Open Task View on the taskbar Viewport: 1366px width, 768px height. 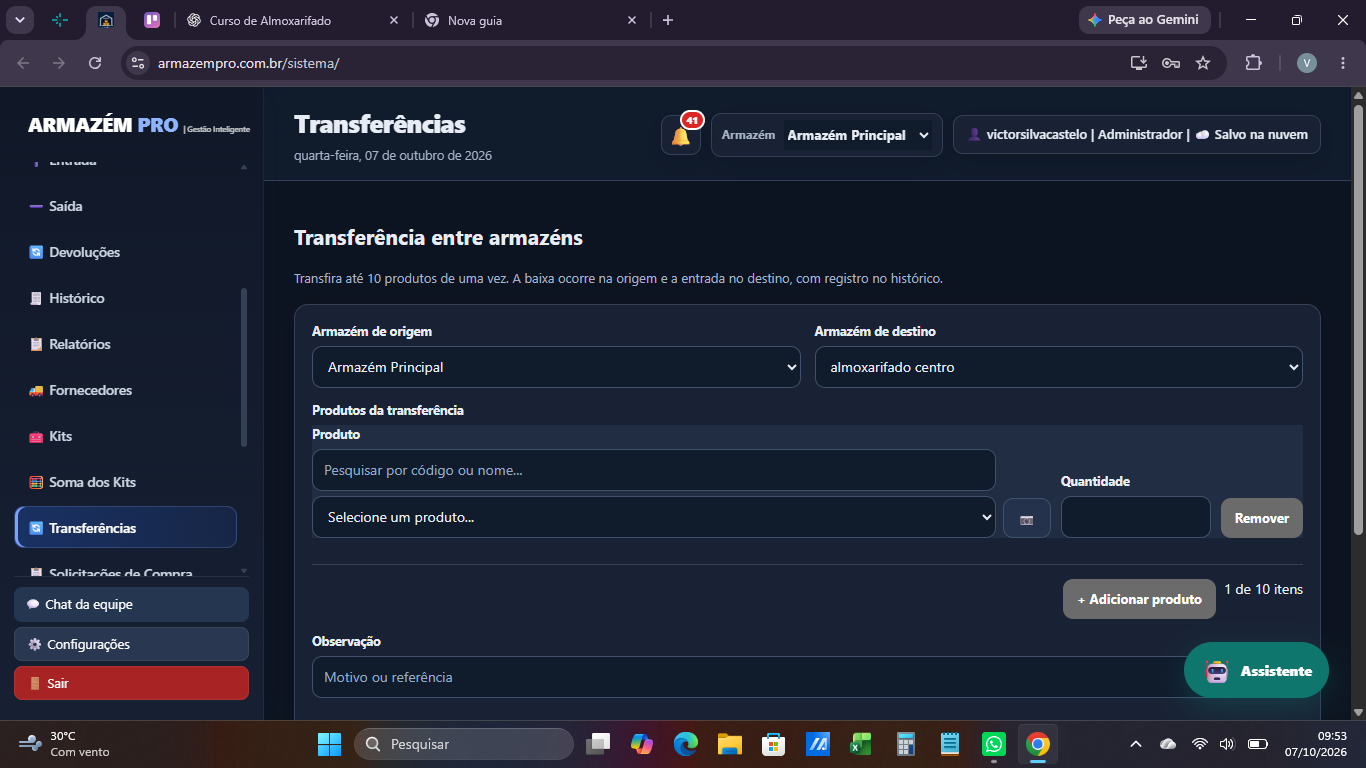pos(598,744)
